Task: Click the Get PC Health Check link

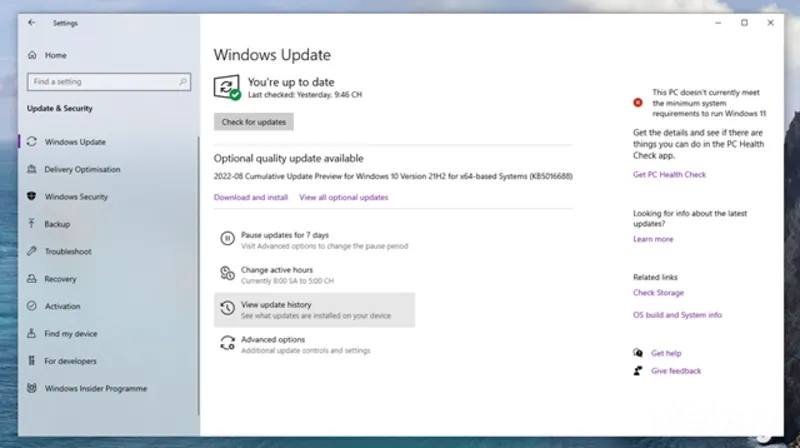Action: click(x=669, y=175)
